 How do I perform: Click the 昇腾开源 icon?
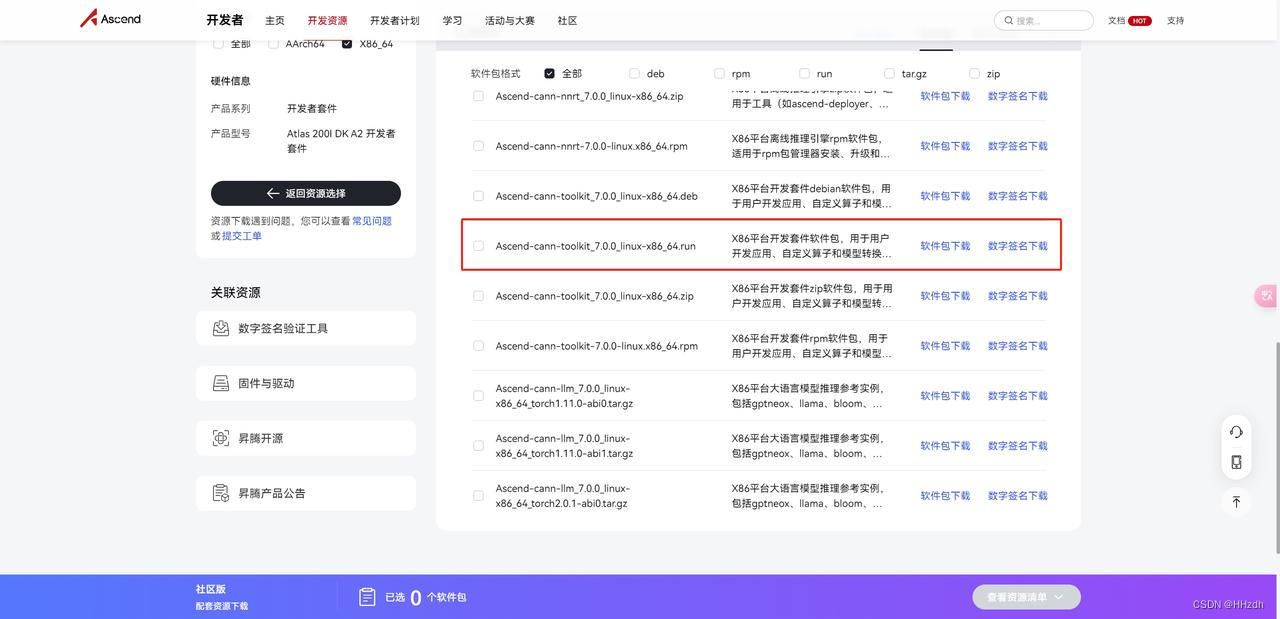[x=221, y=438]
